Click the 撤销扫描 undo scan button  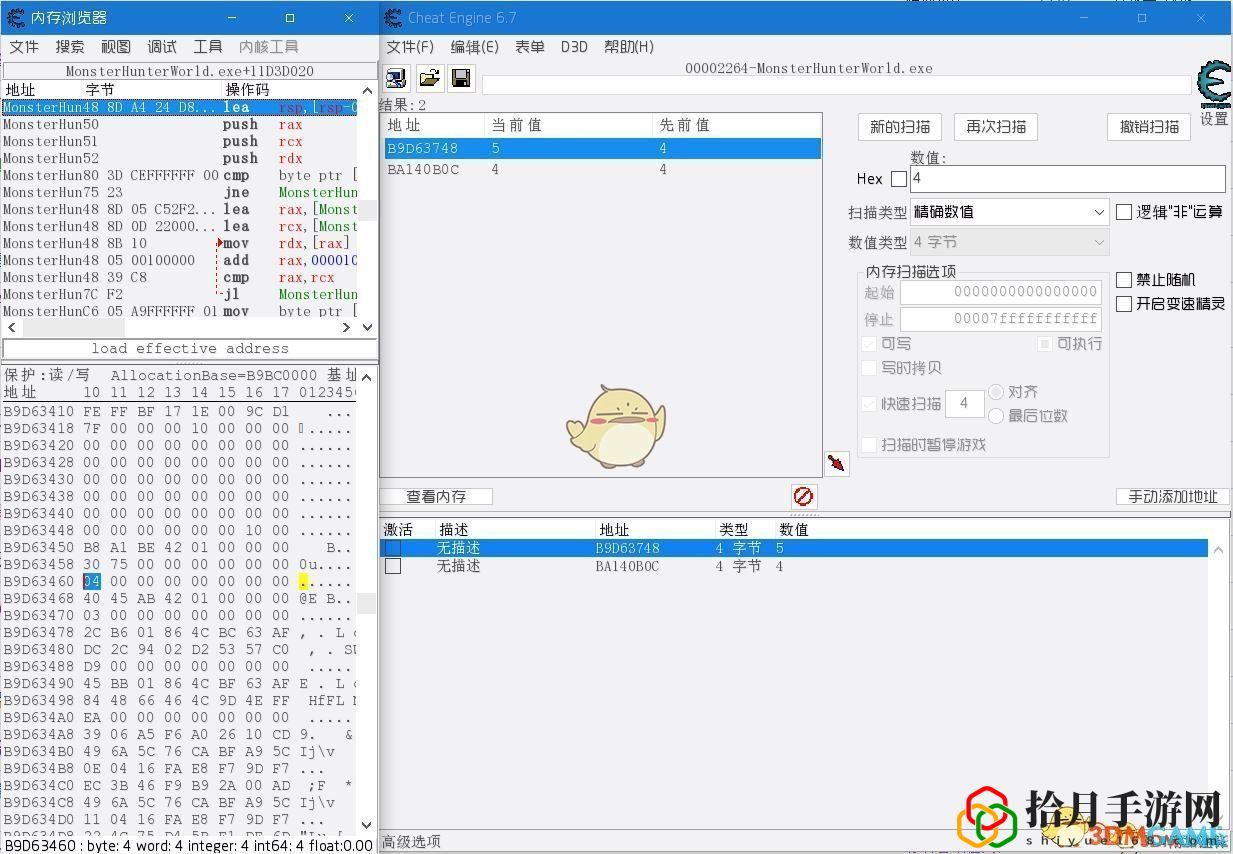coord(1149,127)
